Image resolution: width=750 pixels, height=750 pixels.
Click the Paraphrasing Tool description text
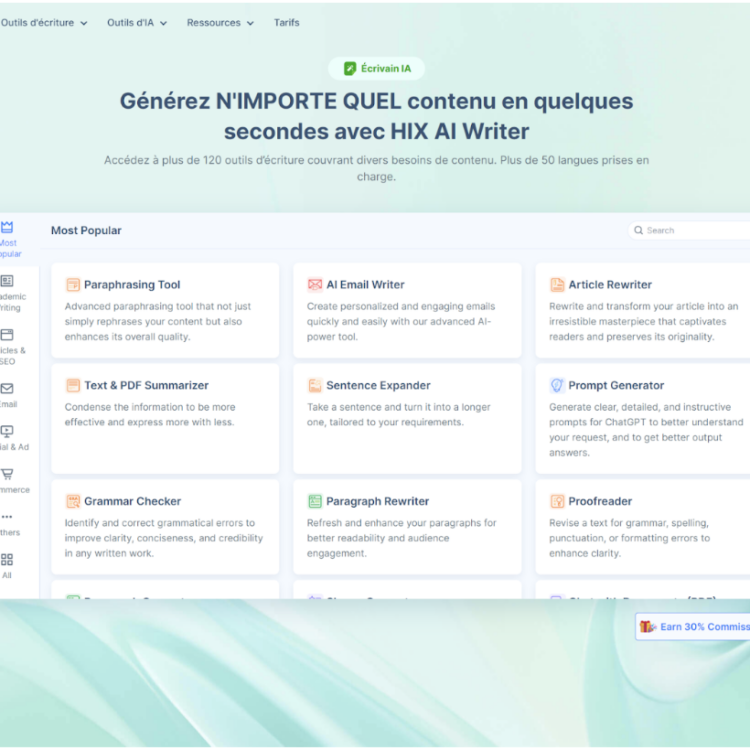click(158, 321)
